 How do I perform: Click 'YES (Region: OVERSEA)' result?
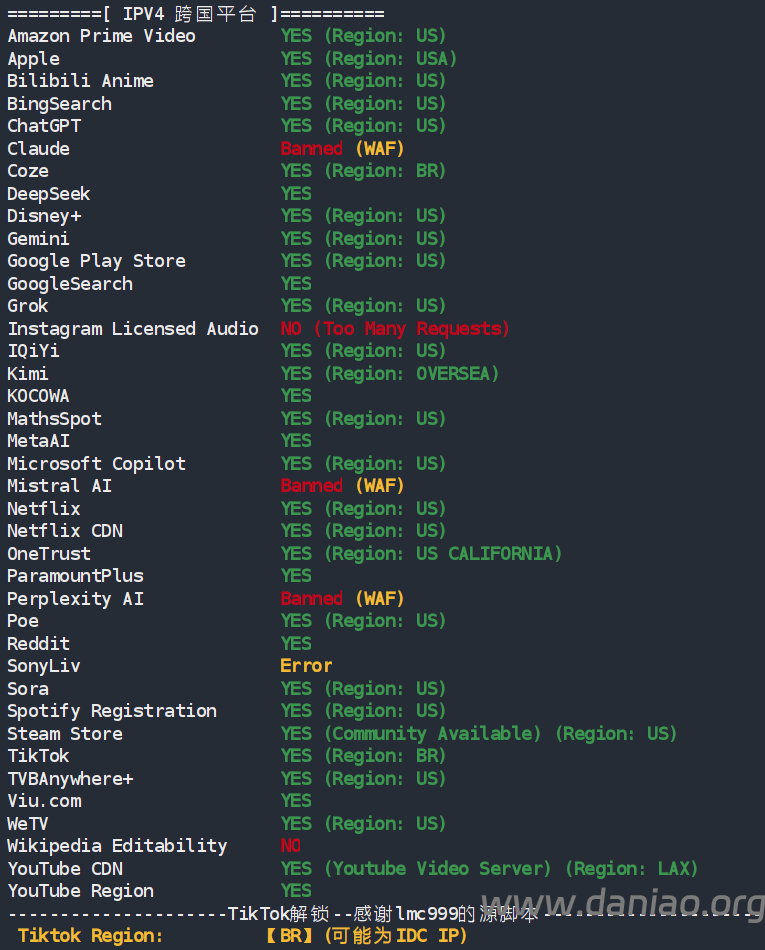tap(390, 374)
